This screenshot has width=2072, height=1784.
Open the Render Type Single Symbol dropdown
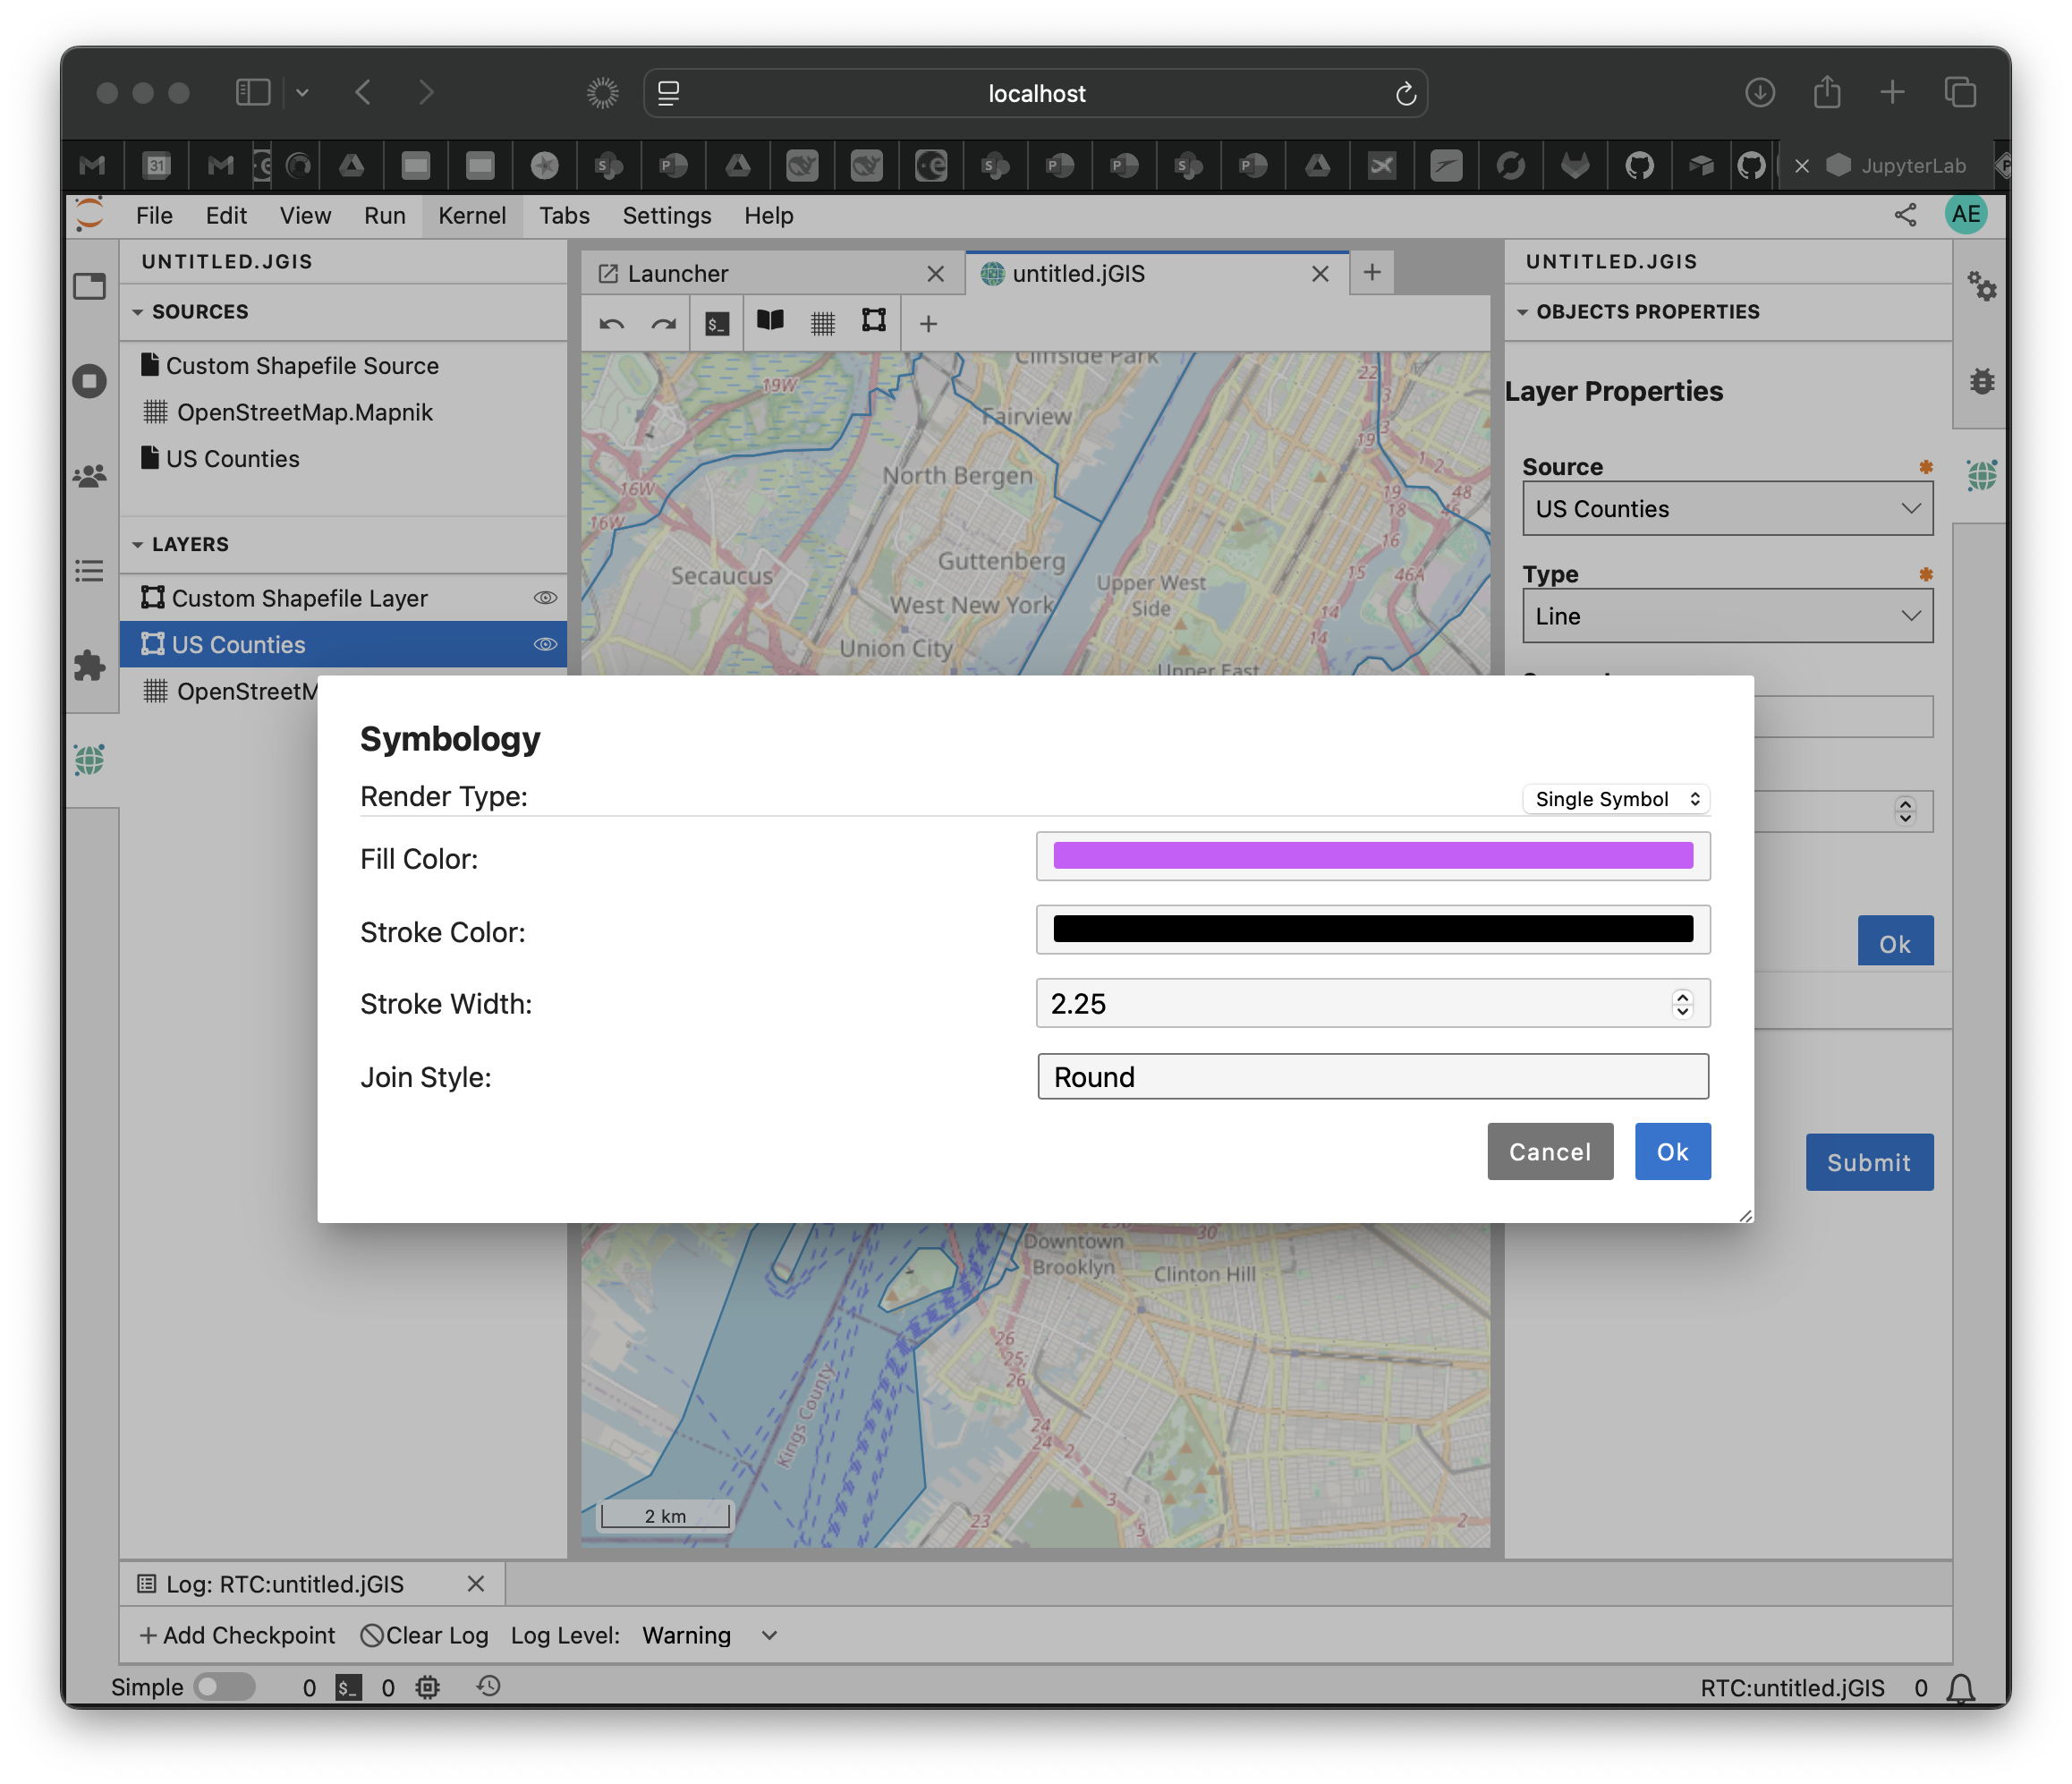[1615, 799]
